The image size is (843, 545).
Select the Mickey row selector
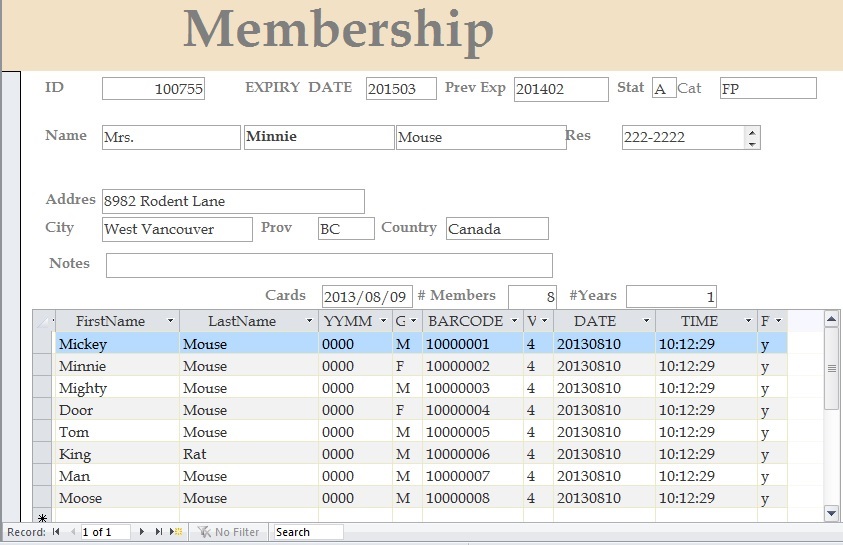(x=44, y=343)
